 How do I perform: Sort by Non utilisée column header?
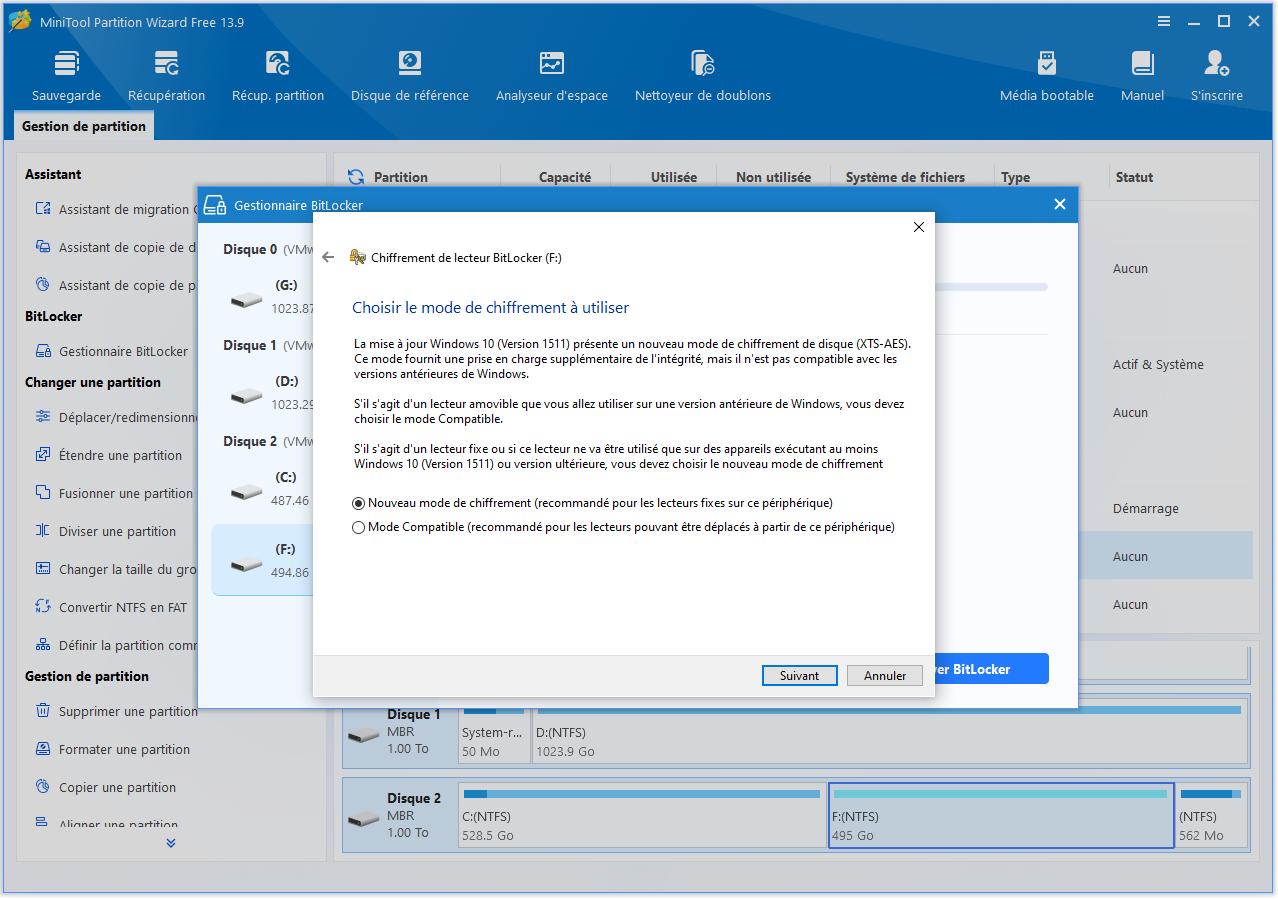(774, 177)
